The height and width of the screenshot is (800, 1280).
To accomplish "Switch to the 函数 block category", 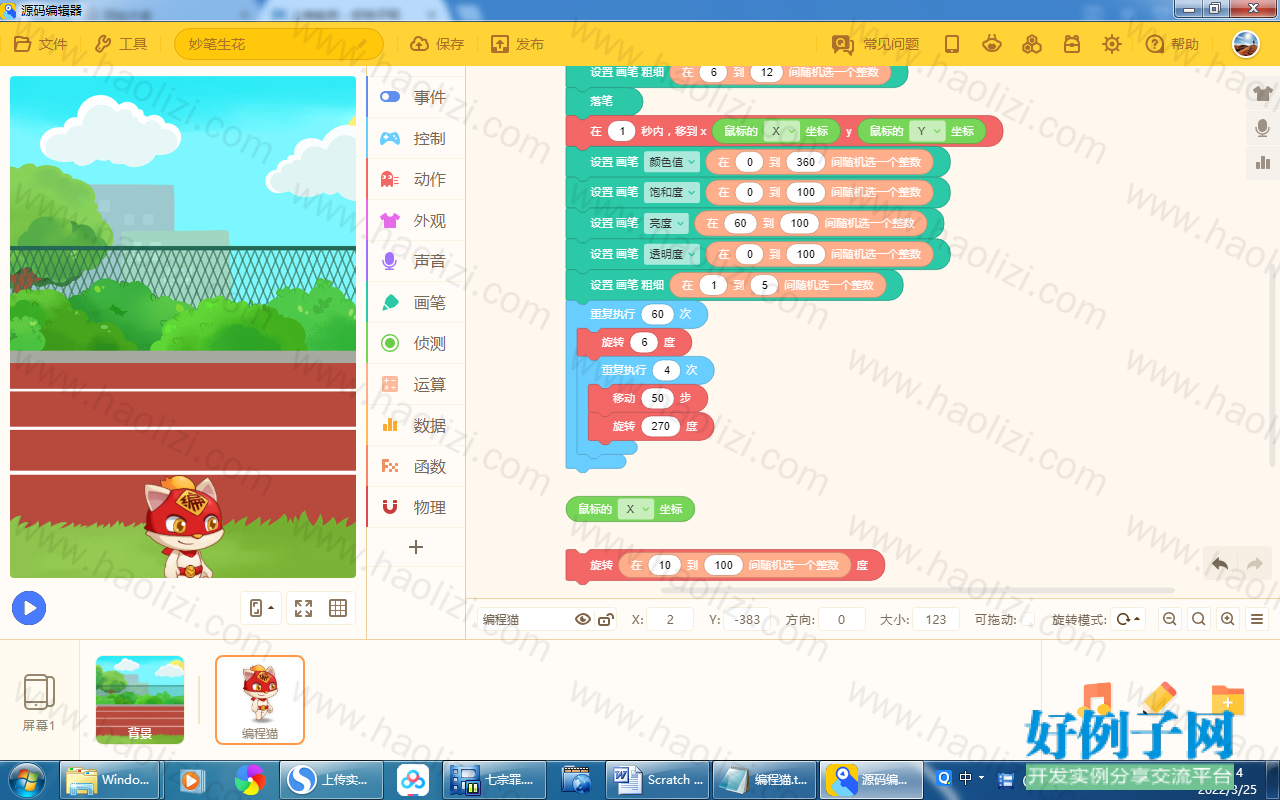I will tap(417, 466).
